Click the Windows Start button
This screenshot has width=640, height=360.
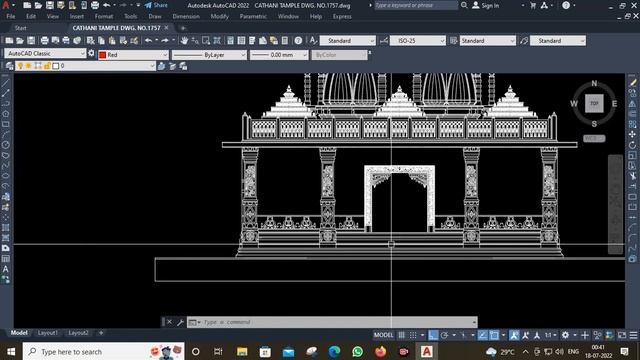[11, 351]
